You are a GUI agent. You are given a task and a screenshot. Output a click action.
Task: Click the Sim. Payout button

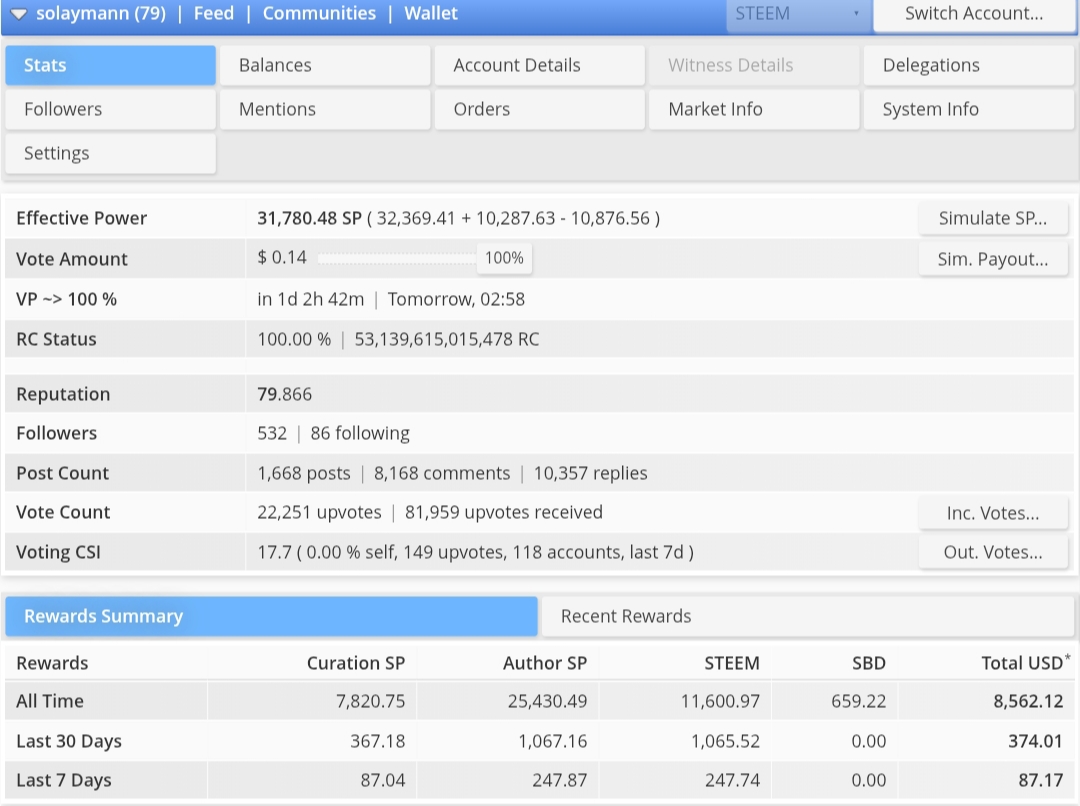[993, 259]
